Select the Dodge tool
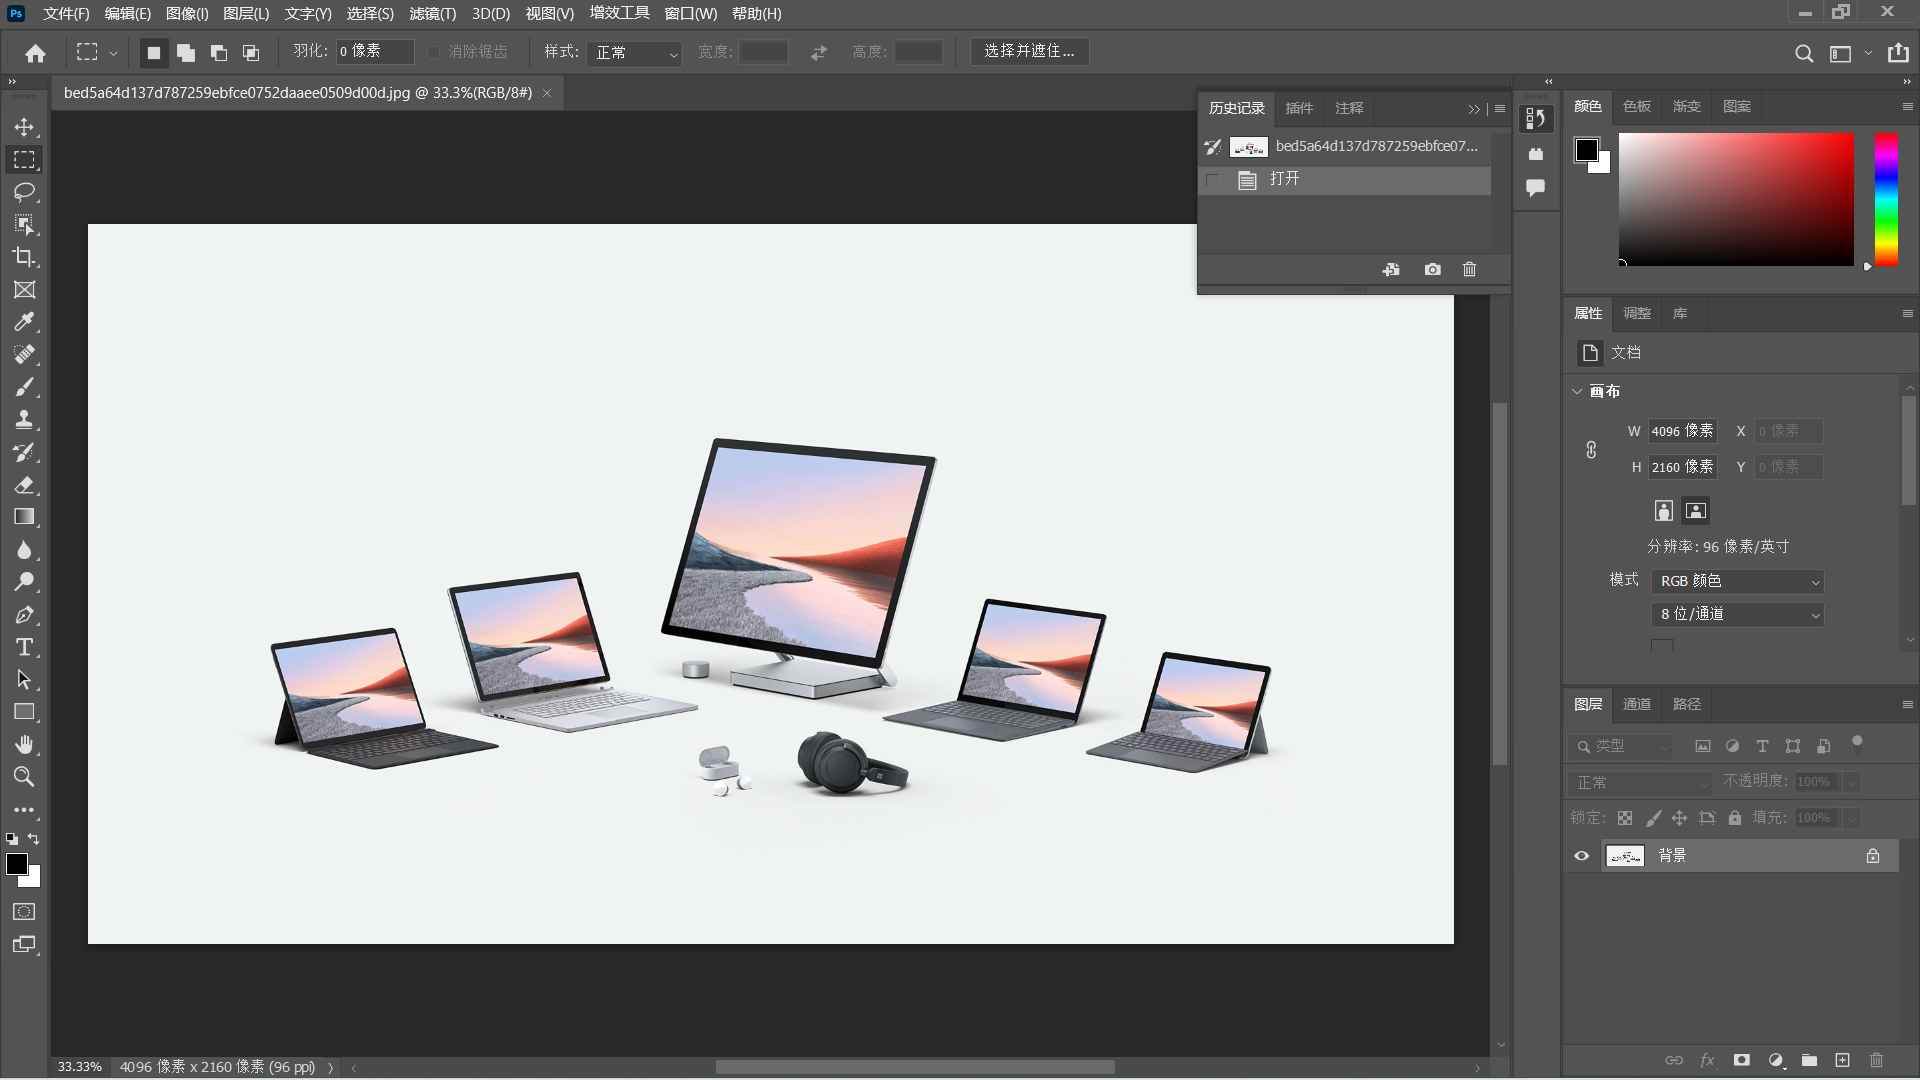Image resolution: width=1920 pixels, height=1080 pixels. [x=24, y=582]
